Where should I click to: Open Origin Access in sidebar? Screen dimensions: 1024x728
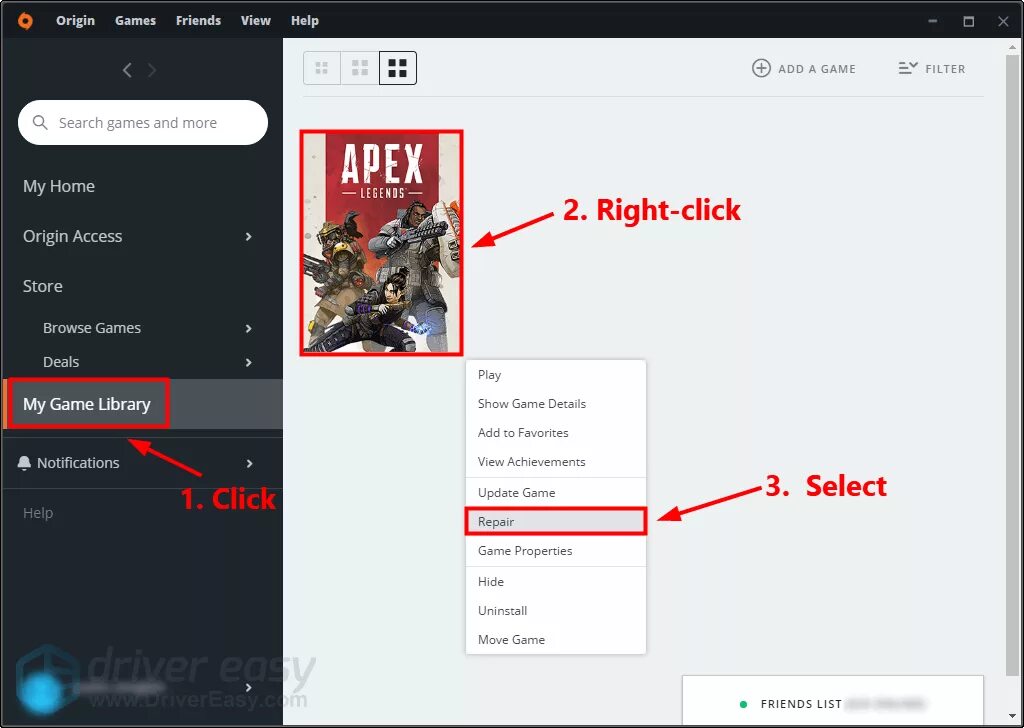click(x=72, y=236)
